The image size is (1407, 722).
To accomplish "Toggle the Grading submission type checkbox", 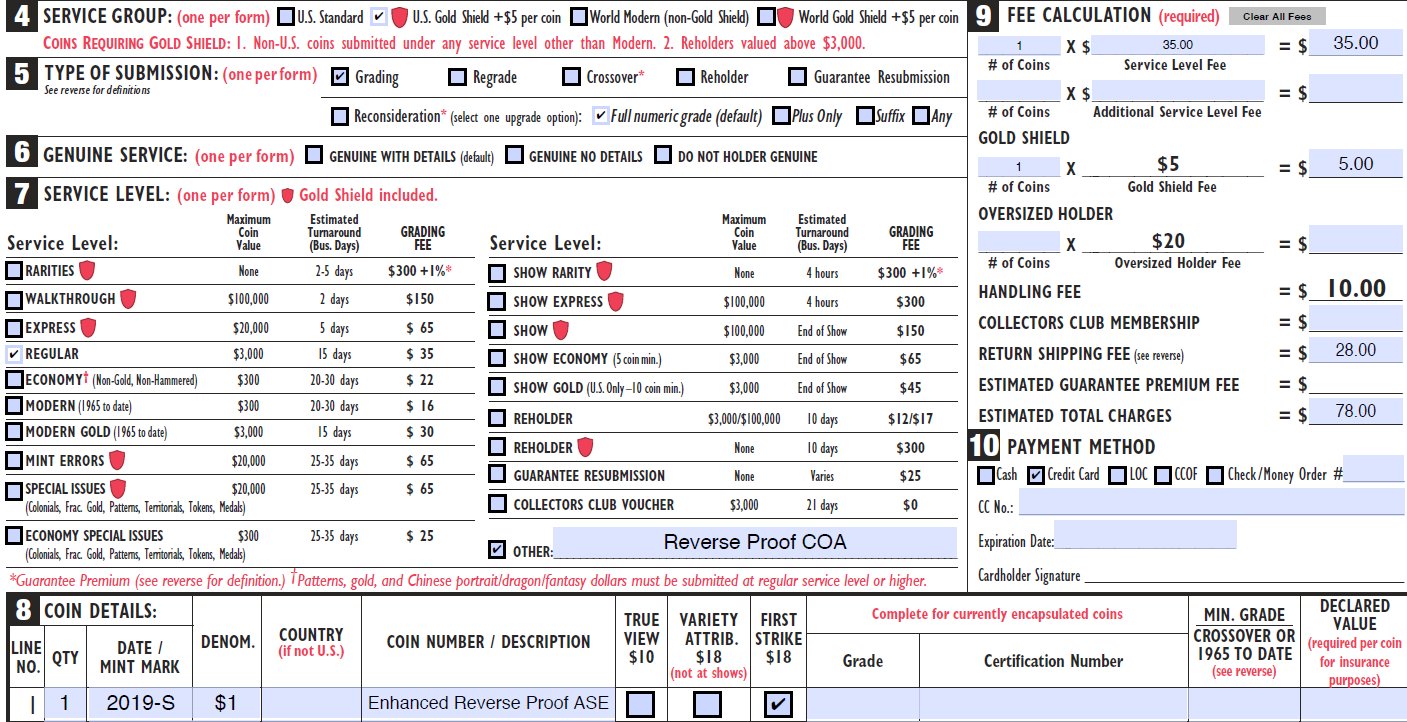I will point(340,77).
